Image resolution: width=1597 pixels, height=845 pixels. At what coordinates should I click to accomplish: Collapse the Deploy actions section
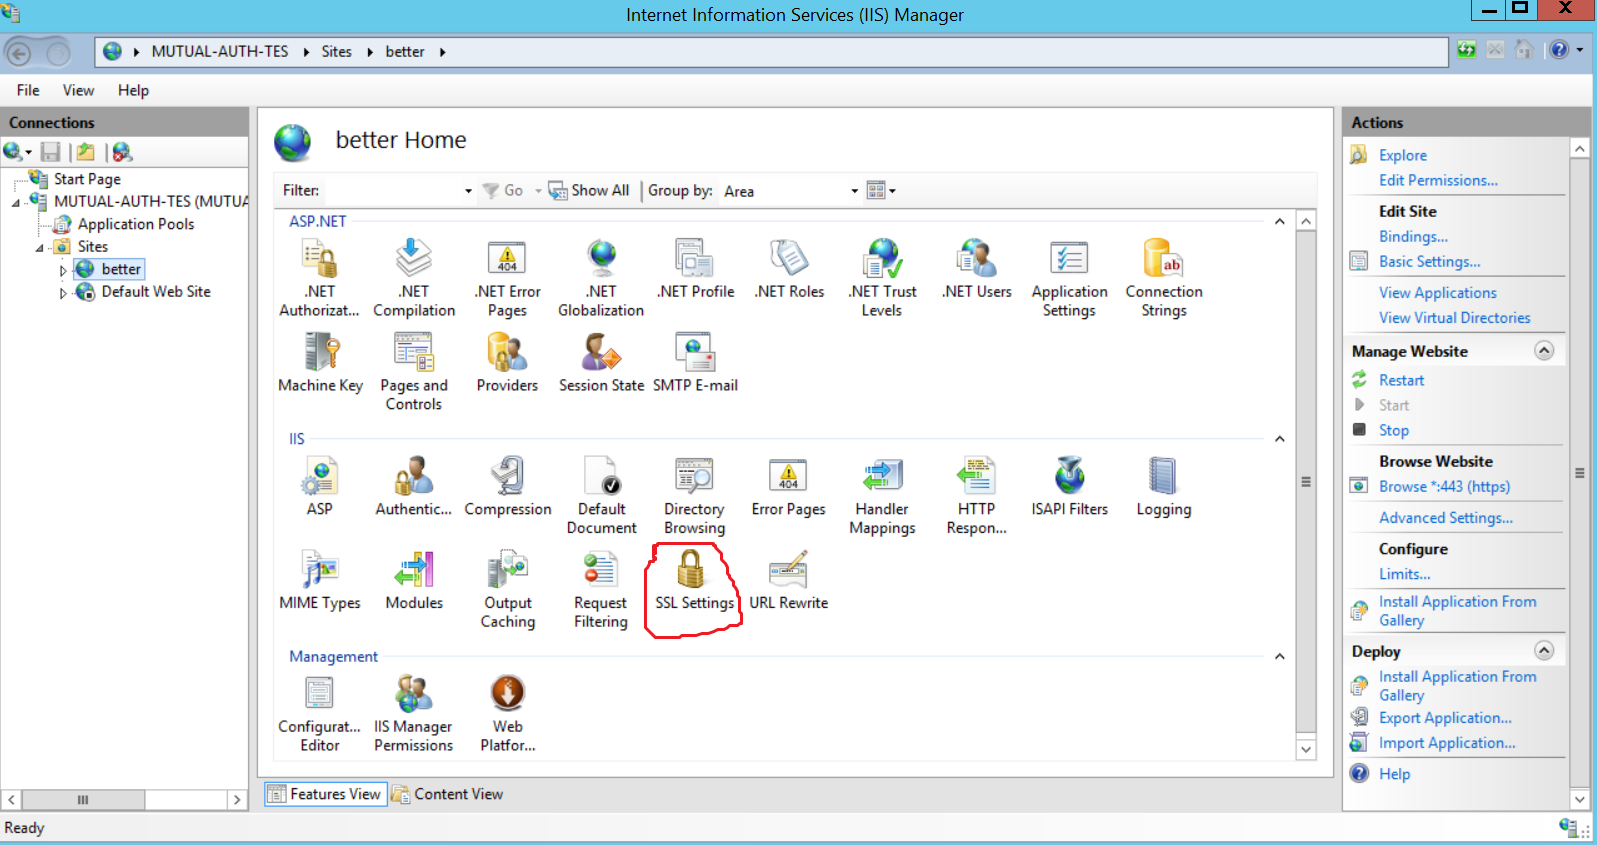pyautogui.click(x=1544, y=651)
